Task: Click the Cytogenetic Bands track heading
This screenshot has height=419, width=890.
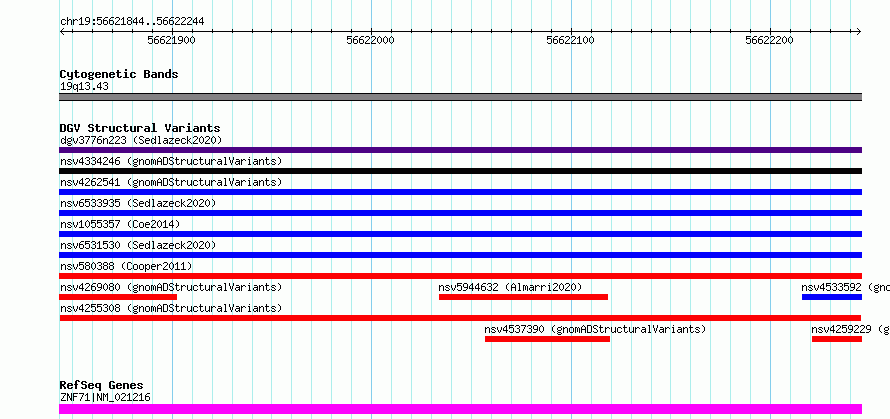Action: click(119, 74)
